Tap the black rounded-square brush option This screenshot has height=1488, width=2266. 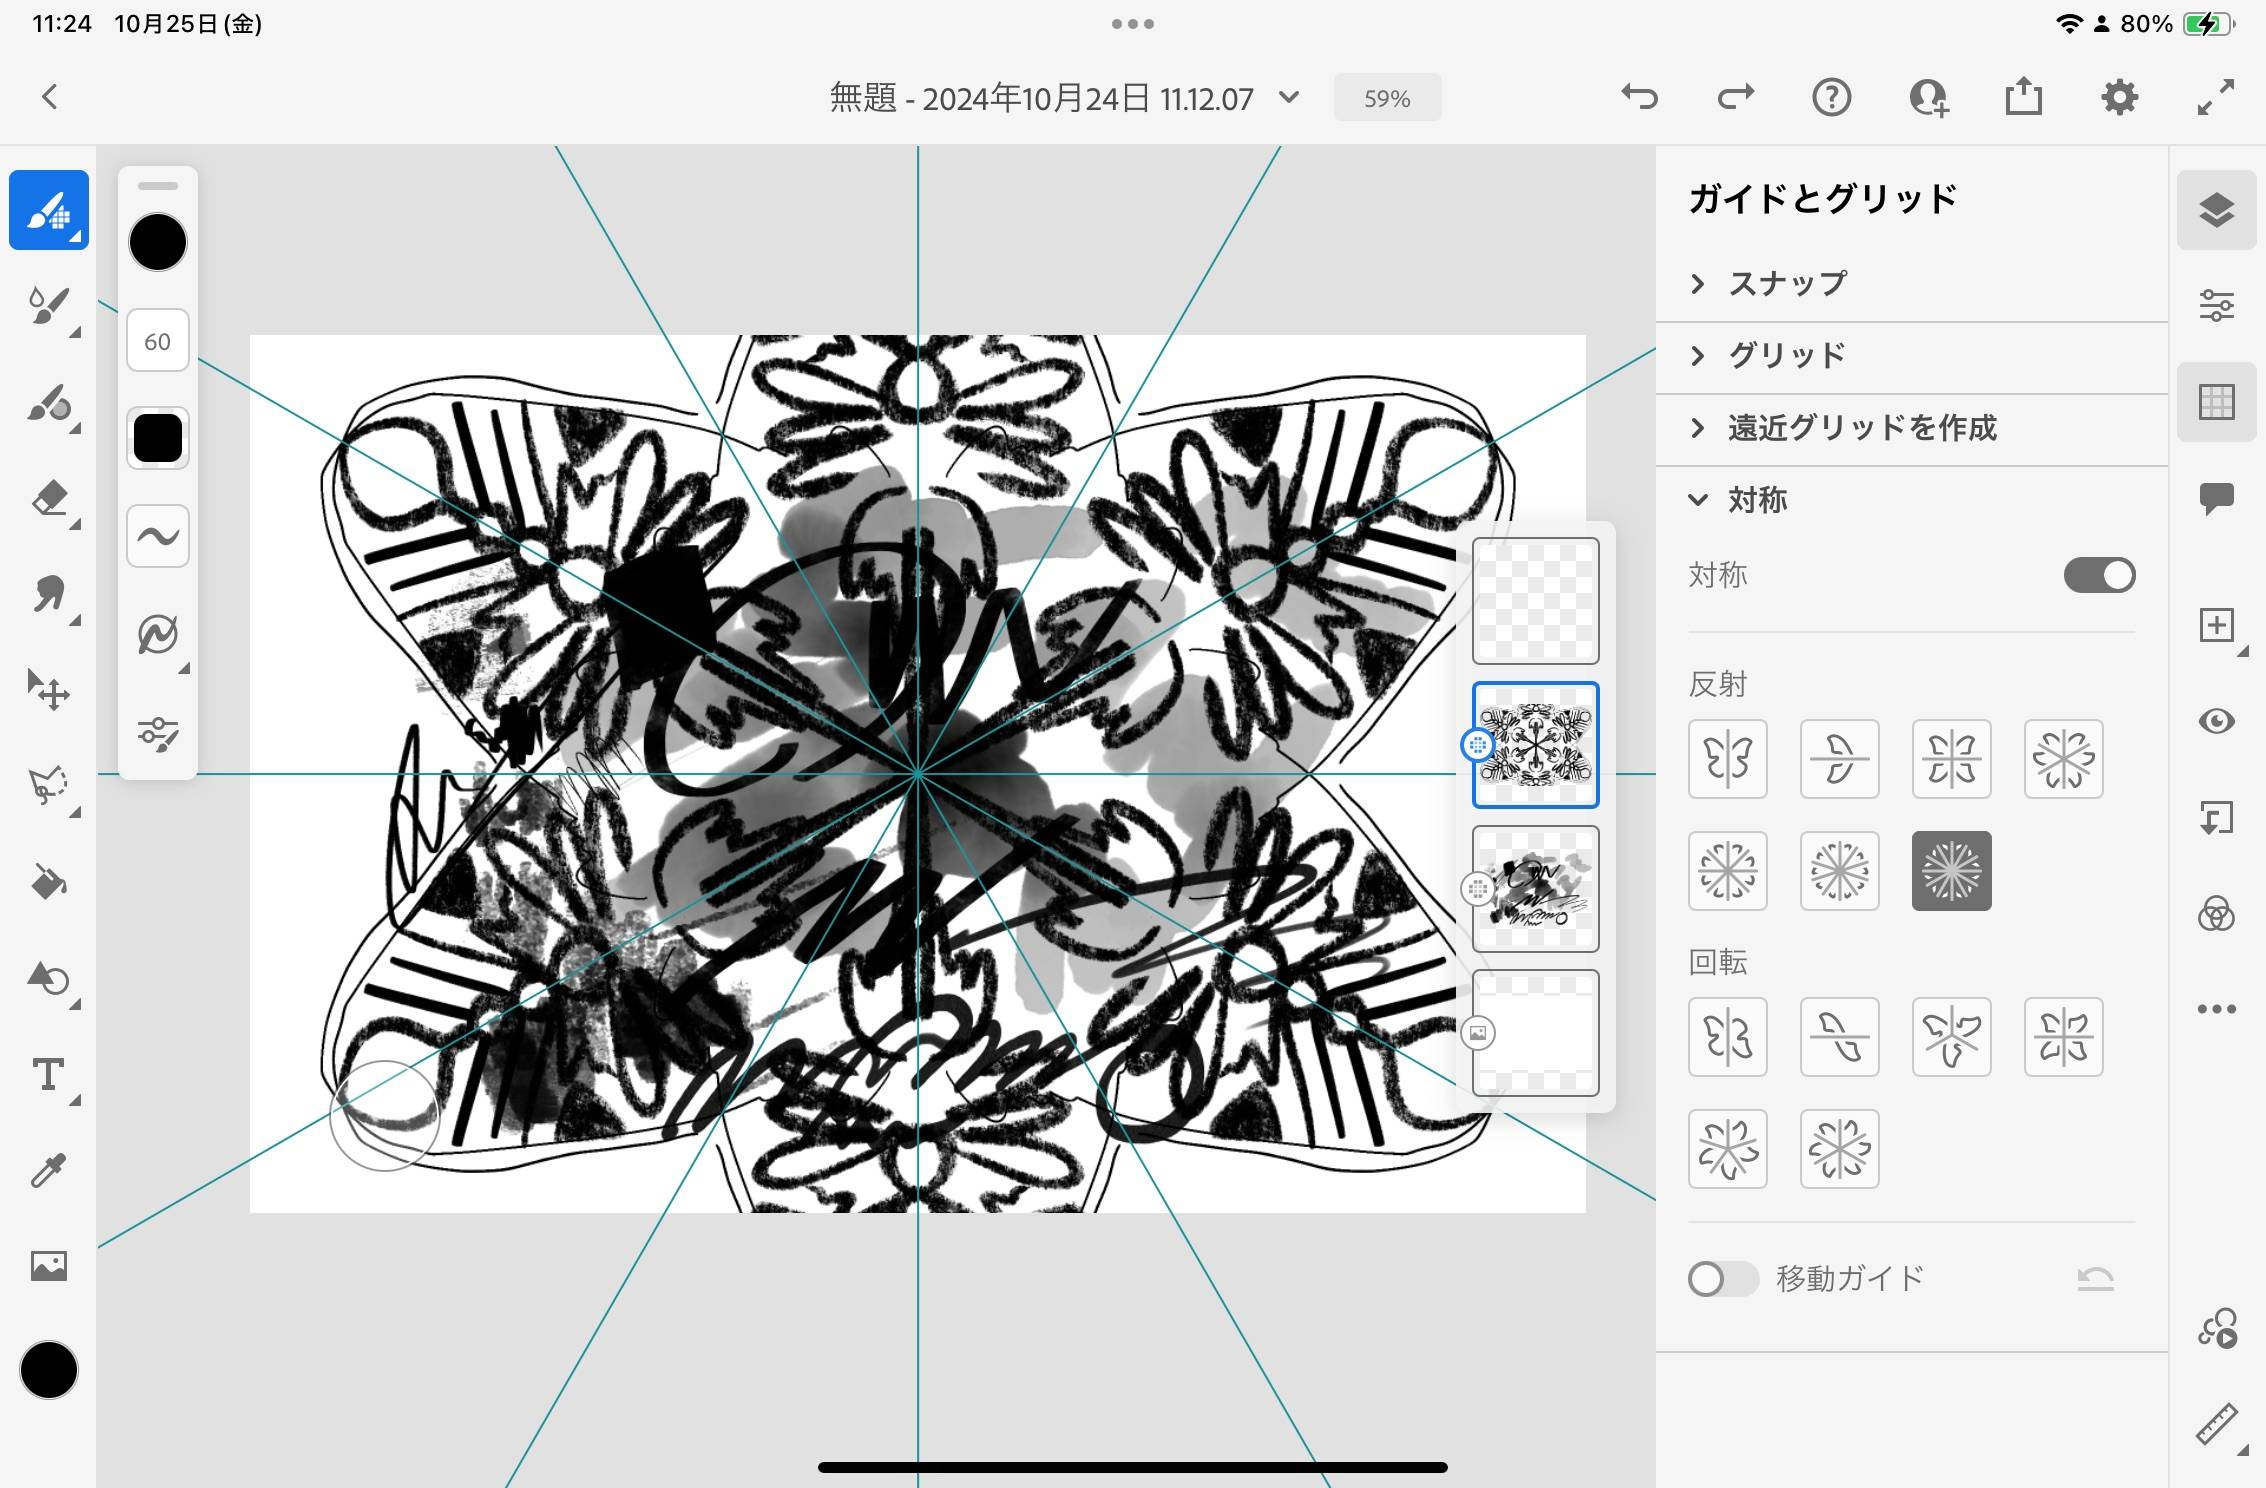click(x=158, y=438)
